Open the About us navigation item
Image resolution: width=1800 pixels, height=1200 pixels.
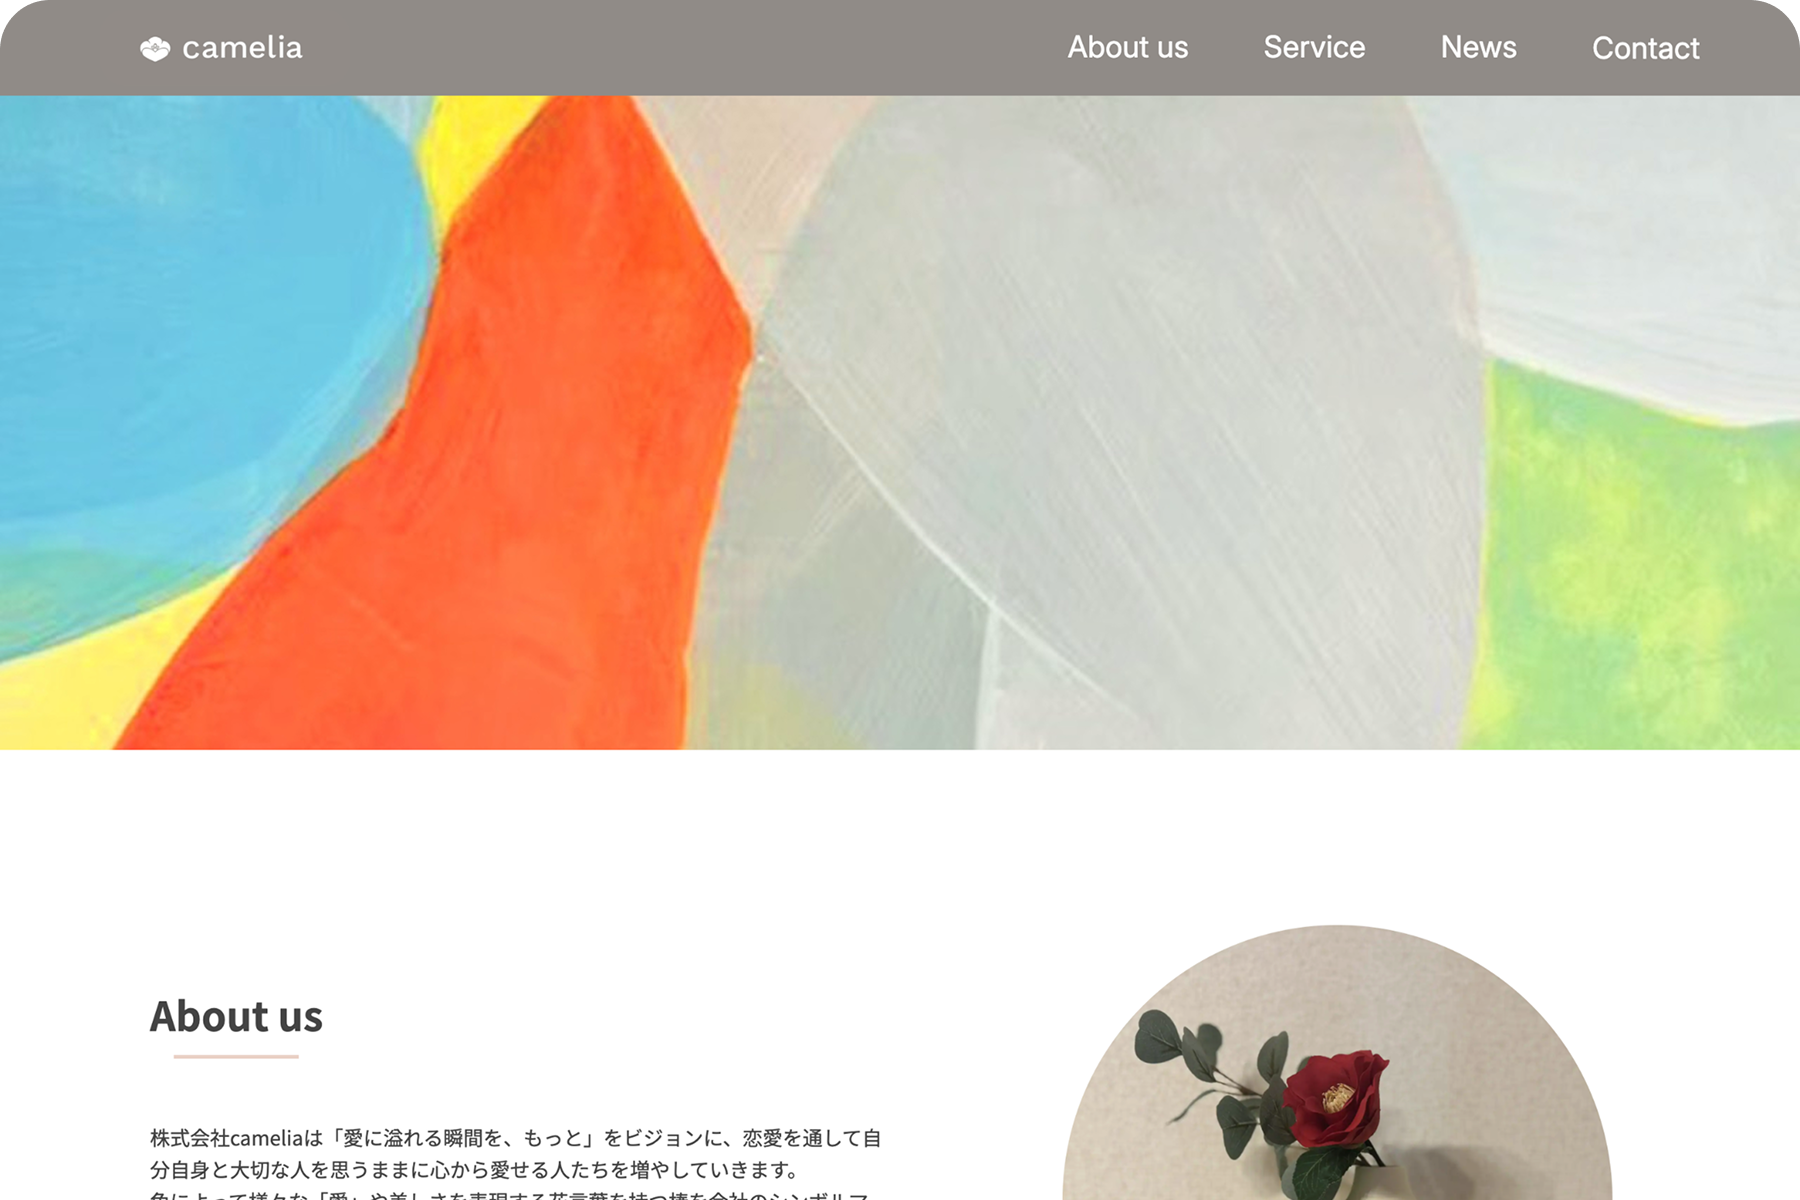(1128, 47)
